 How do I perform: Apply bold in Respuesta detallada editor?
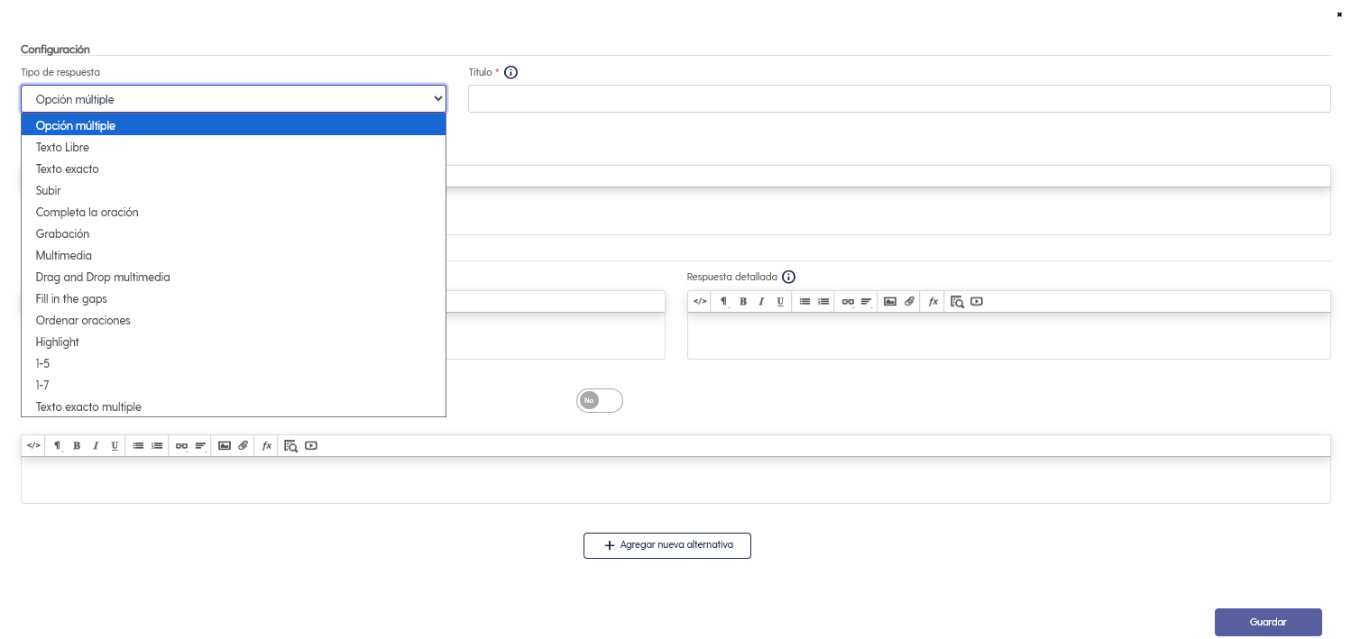pos(743,301)
